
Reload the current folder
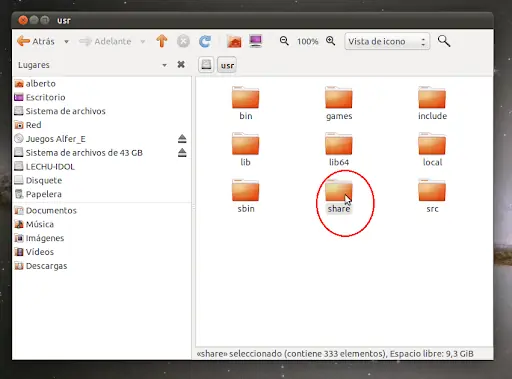tap(205, 41)
